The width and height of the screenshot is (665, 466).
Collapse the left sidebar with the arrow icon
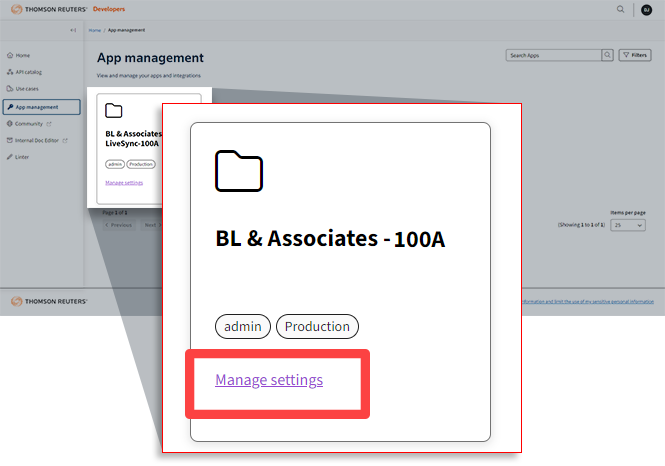73,30
